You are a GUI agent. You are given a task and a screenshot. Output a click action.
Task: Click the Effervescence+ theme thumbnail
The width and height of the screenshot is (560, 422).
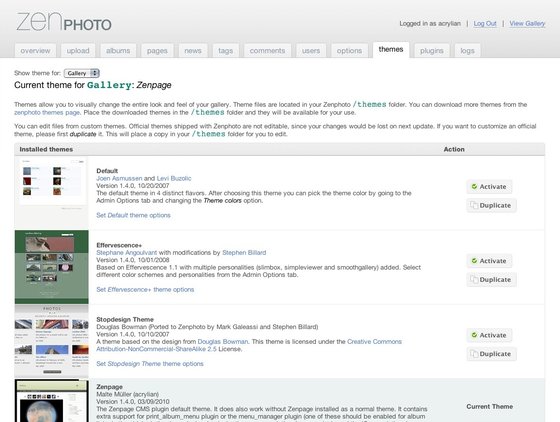[x=51, y=267]
